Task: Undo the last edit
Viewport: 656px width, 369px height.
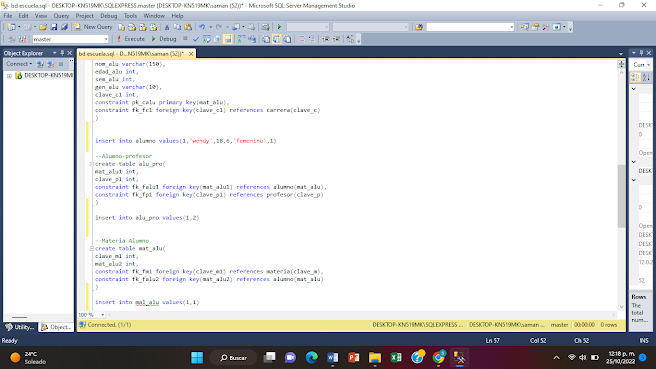Action: 202,27
